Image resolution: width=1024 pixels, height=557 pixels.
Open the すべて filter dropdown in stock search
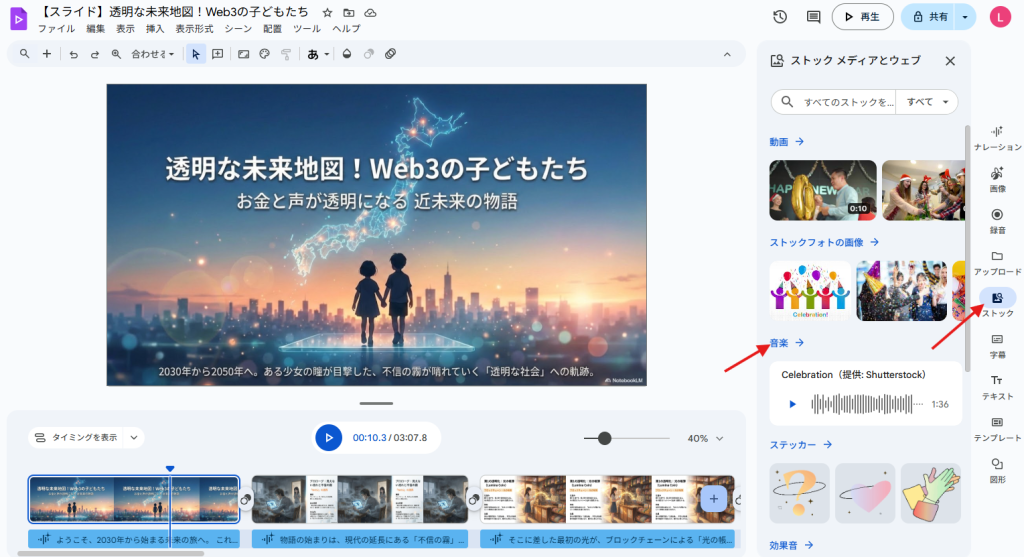coord(926,102)
